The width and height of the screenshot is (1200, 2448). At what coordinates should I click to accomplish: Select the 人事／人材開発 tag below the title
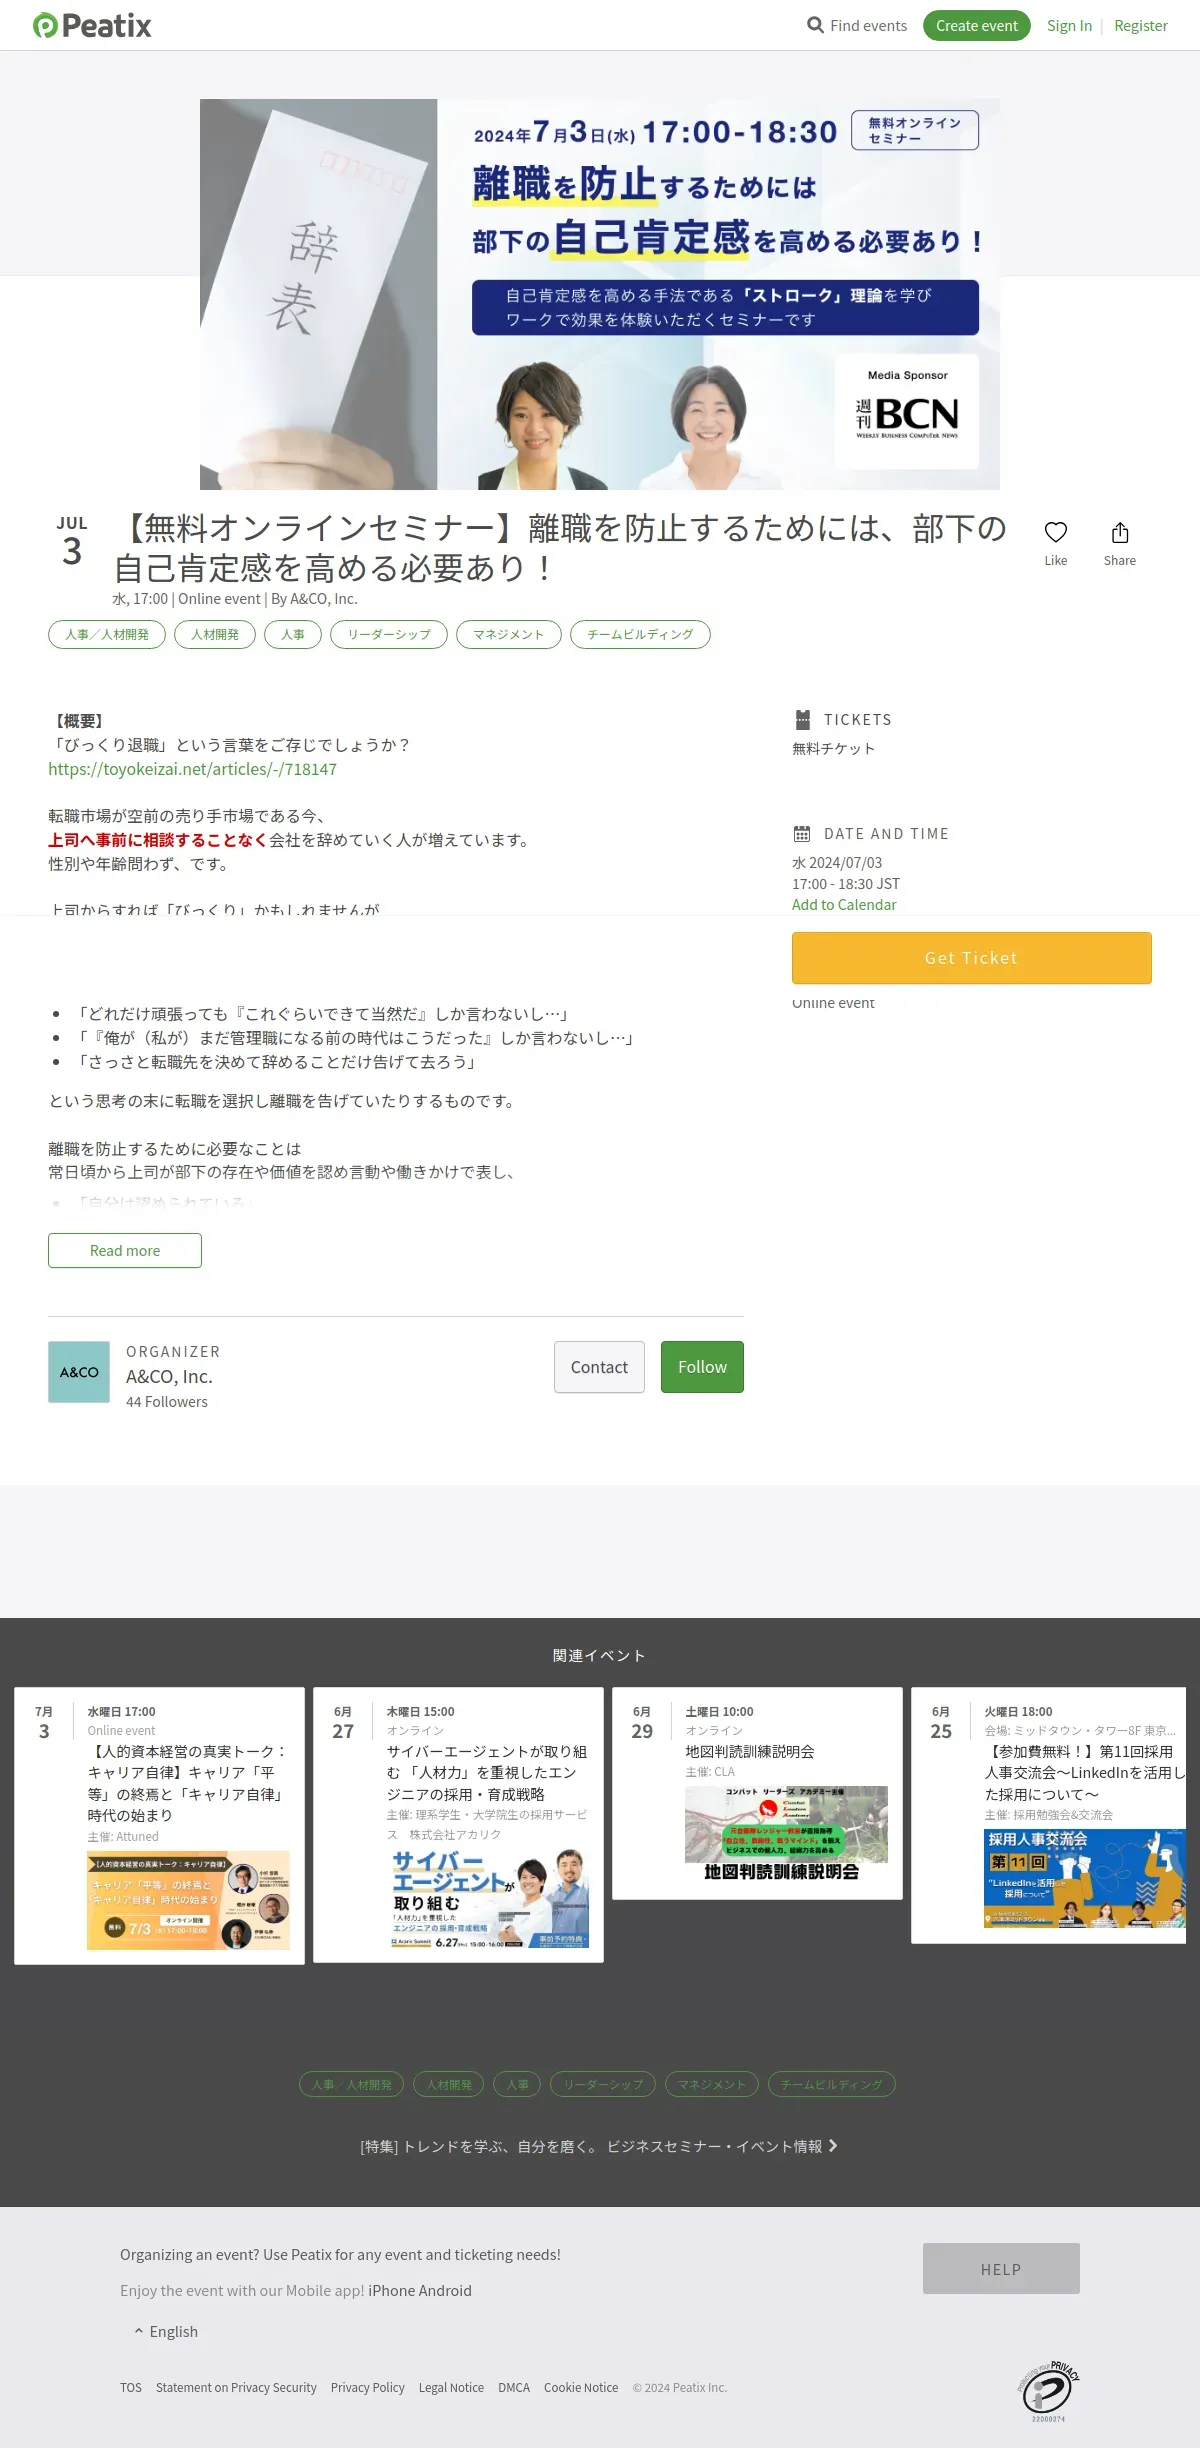click(107, 634)
